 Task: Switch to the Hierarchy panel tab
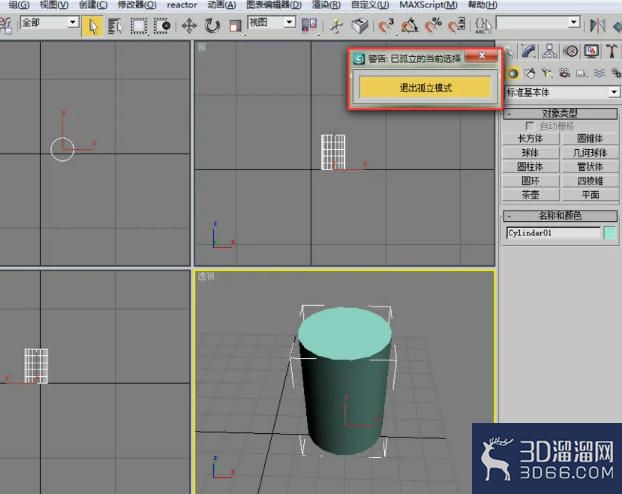549,52
